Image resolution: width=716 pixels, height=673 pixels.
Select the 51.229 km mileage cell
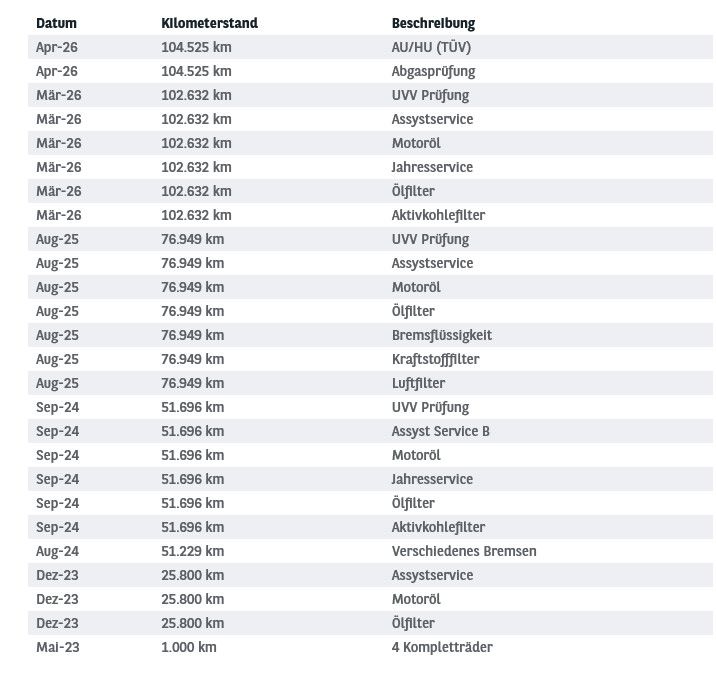click(192, 551)
